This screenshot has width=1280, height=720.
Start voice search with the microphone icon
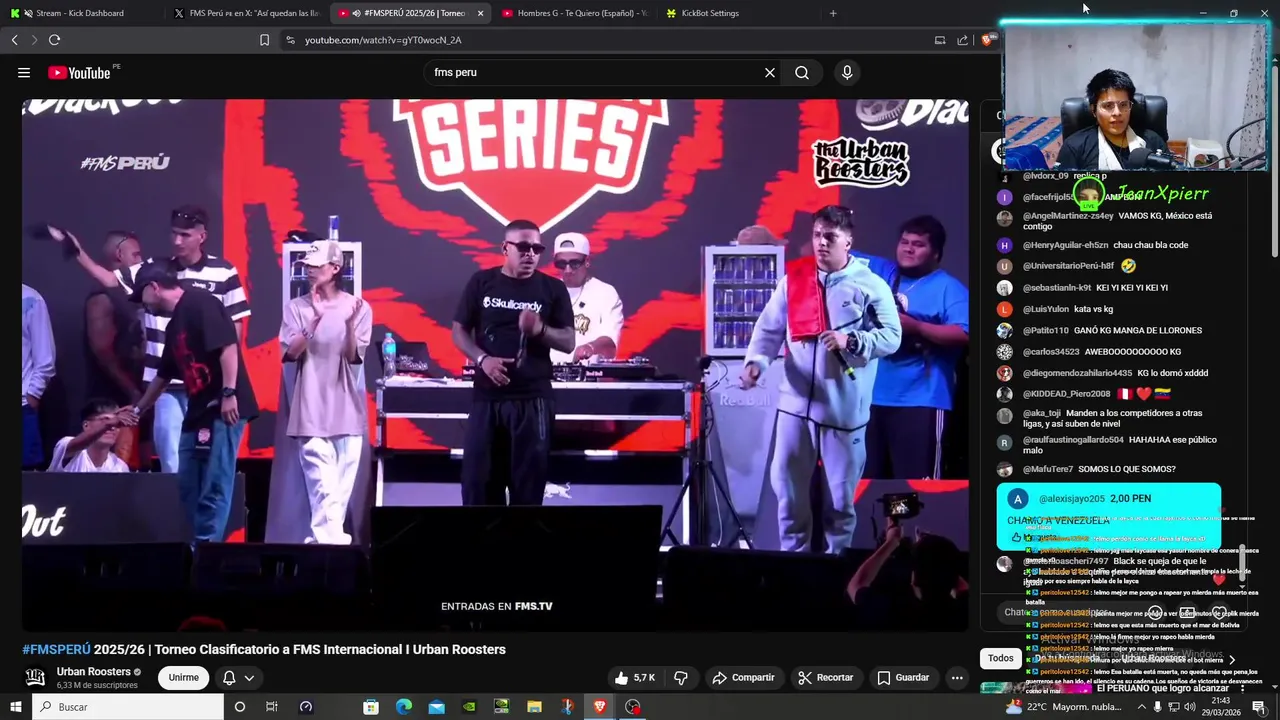pyautogui.click(x=847, y=72)
